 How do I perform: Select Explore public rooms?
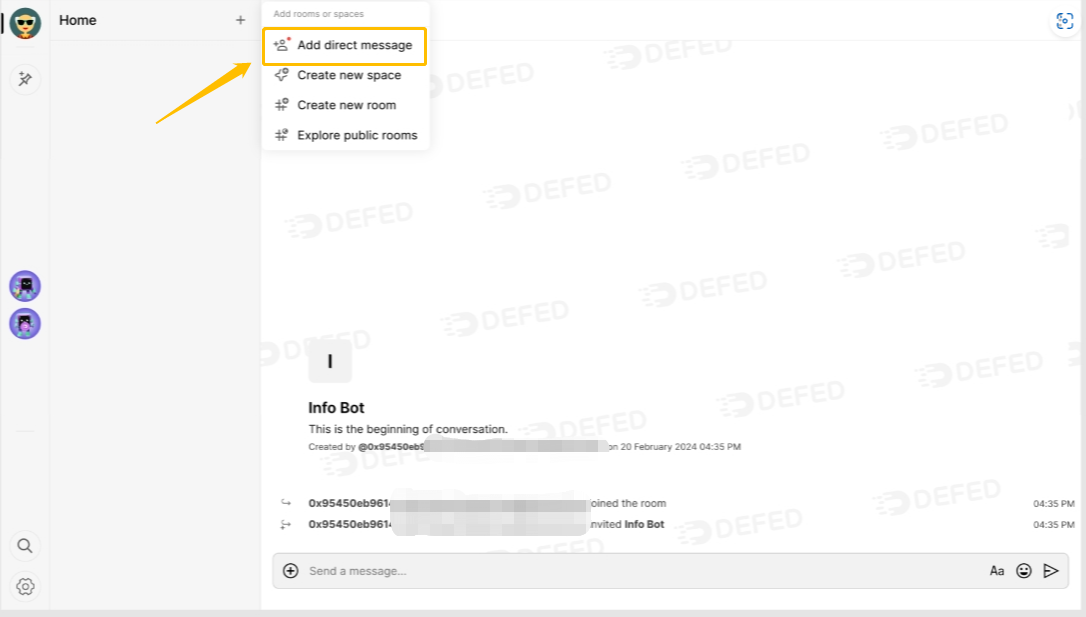344,135
